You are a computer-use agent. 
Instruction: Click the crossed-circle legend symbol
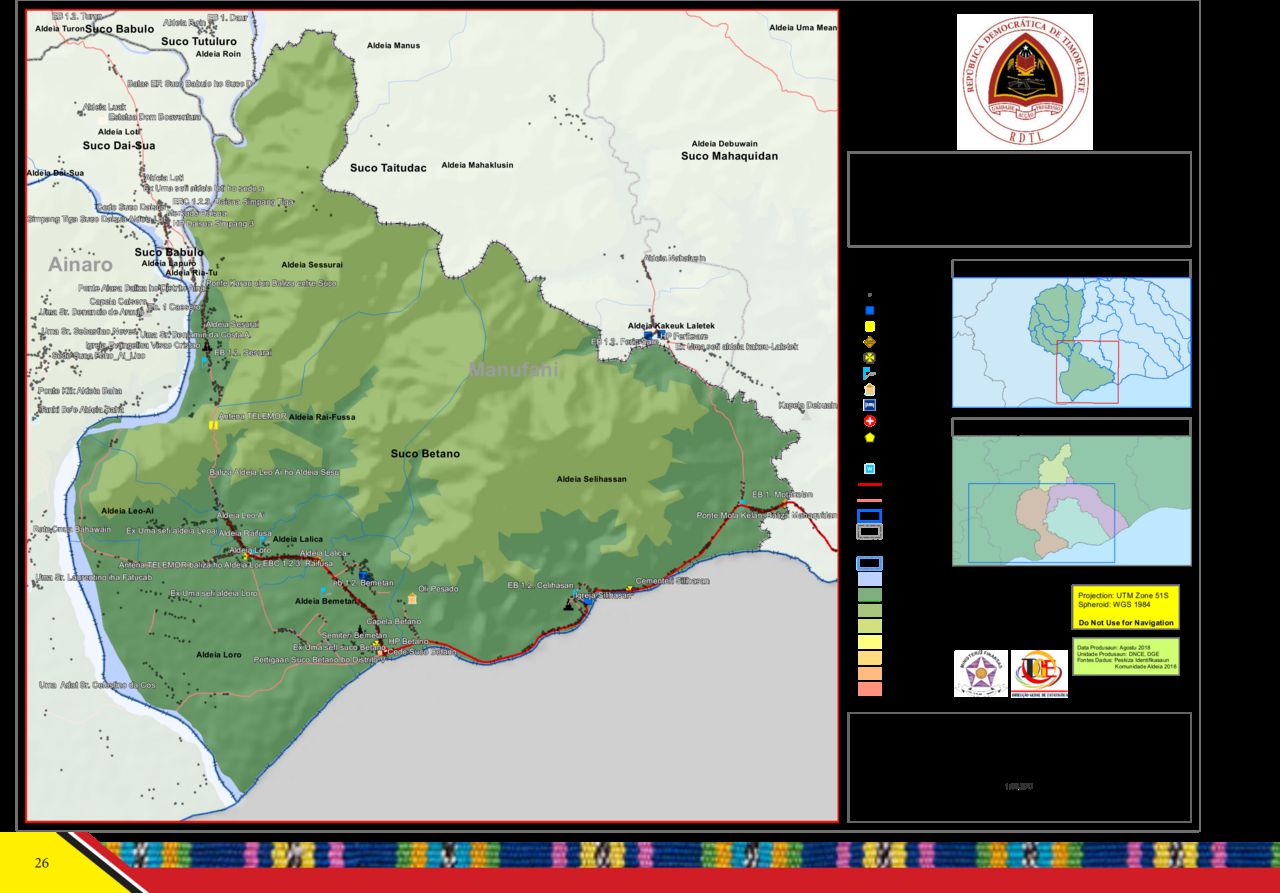coord(870,357)
